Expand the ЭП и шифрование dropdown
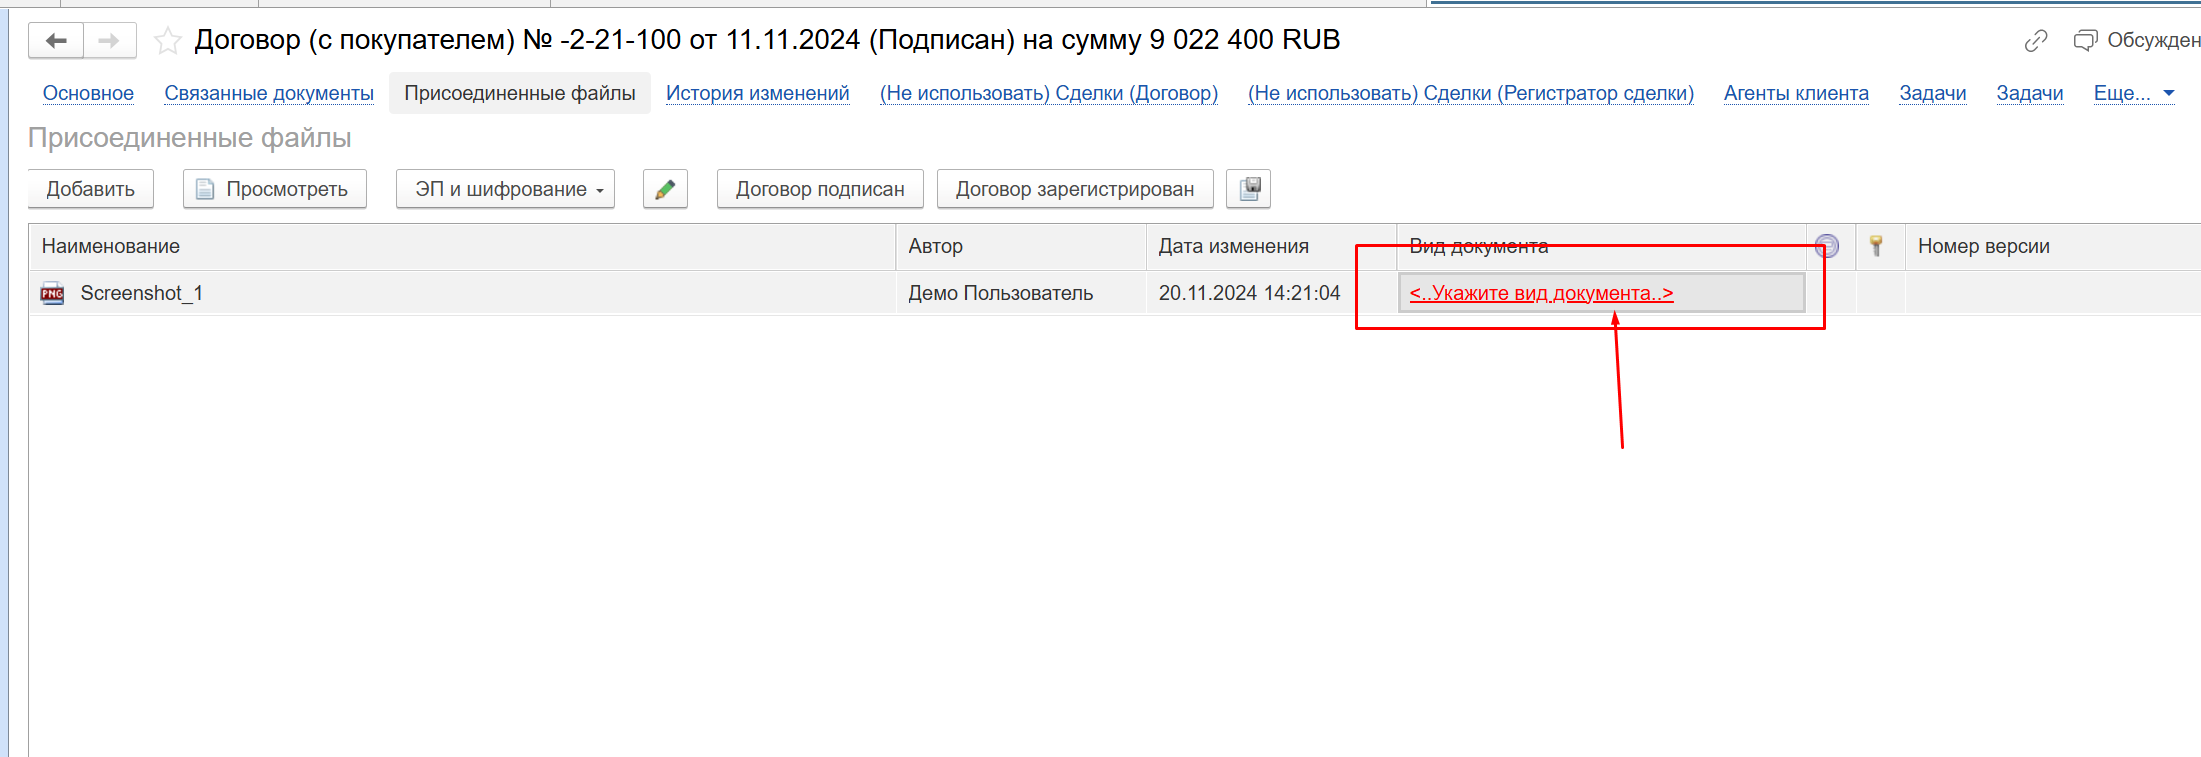The height and width of the screenshot is (757, 2201). tap(505, 189)
